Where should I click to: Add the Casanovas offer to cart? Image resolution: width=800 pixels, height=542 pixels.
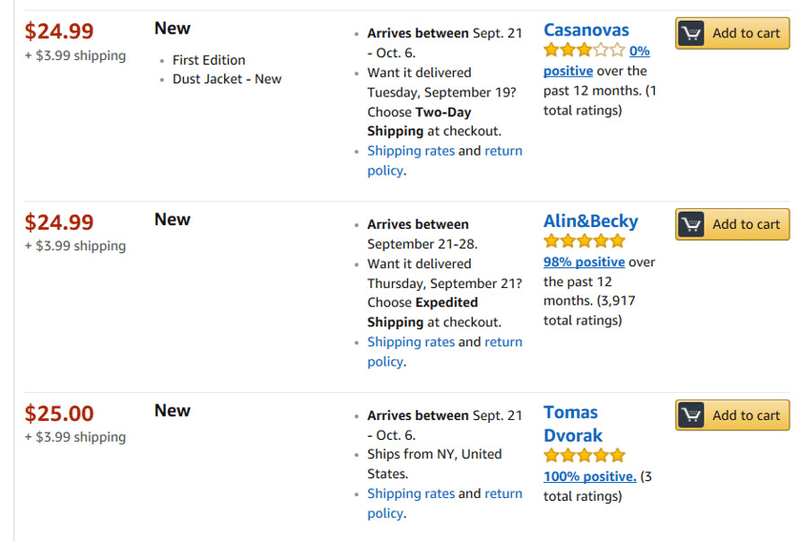click(x=732, y=33)
